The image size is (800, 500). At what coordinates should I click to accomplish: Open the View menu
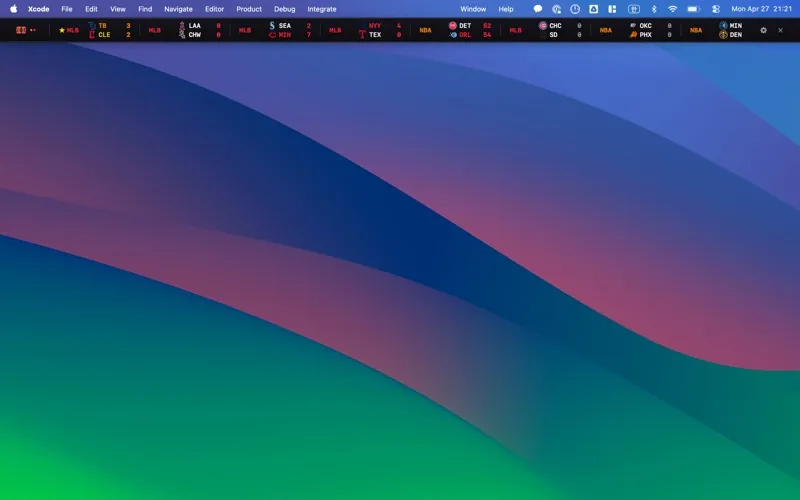118,9
